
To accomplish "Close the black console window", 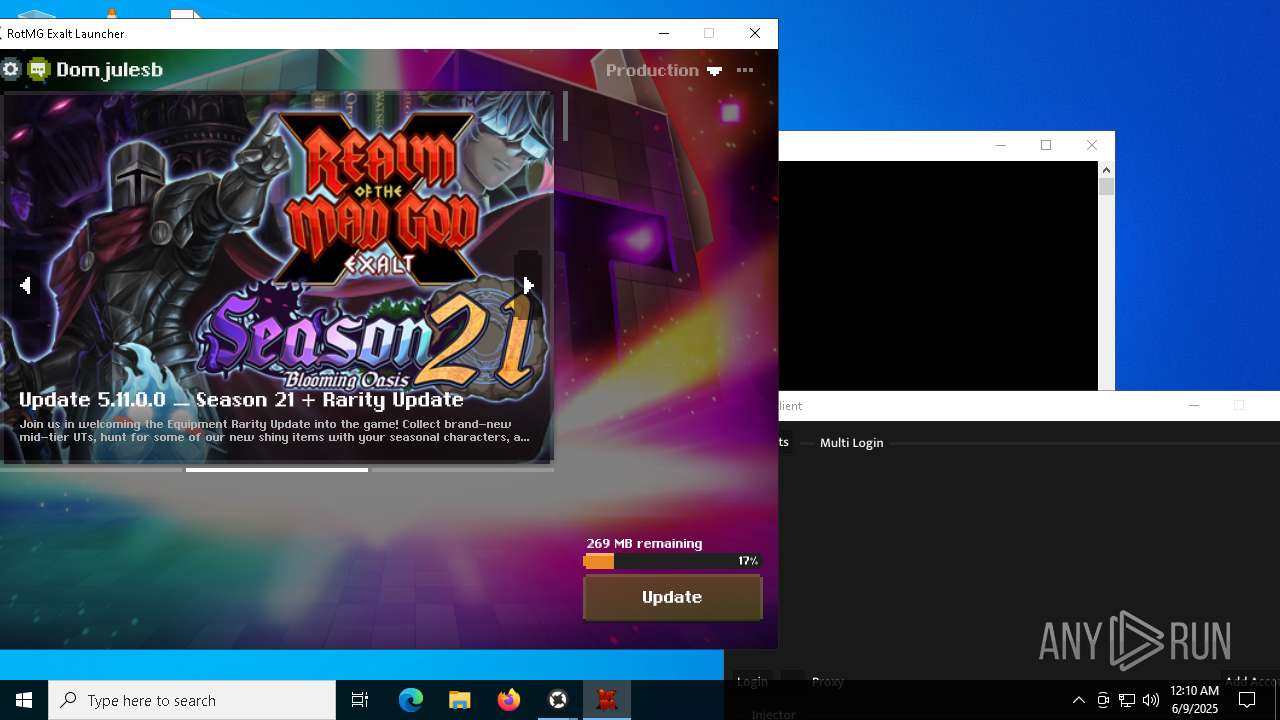I will 1092,145.
